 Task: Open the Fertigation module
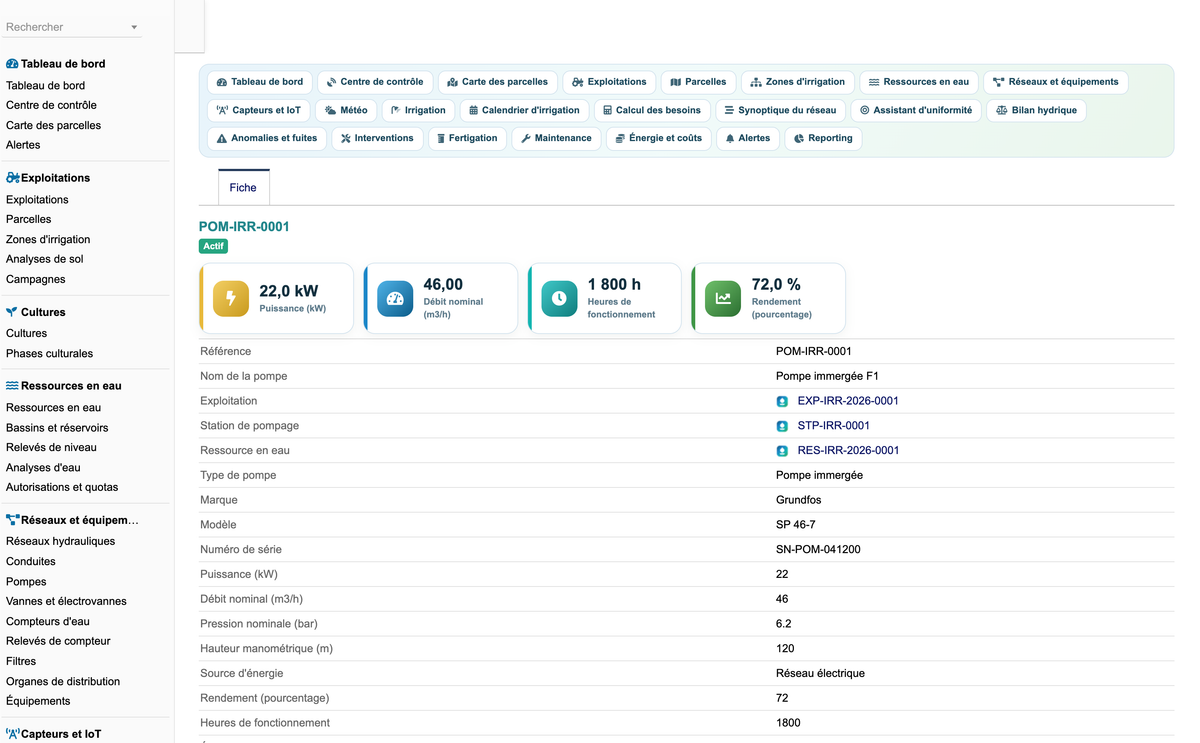click(x=467, y=138)
